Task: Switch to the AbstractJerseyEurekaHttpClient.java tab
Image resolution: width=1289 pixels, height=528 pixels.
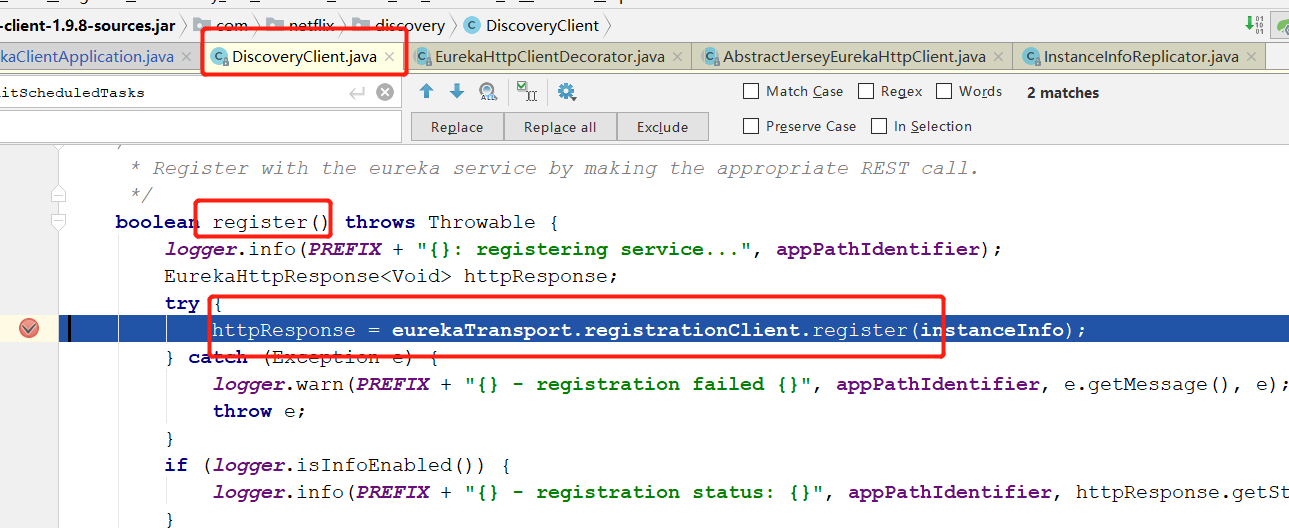Action: tap(854, 57)
